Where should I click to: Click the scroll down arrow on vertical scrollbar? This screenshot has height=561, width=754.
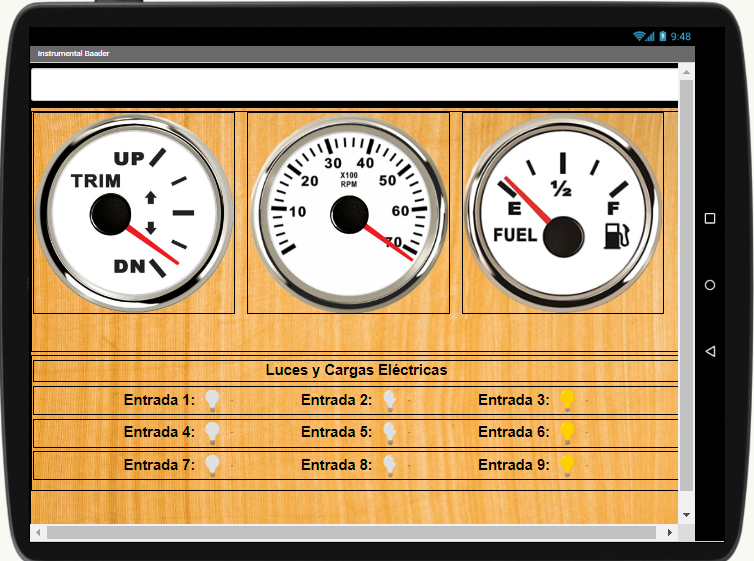click(686, 515)
